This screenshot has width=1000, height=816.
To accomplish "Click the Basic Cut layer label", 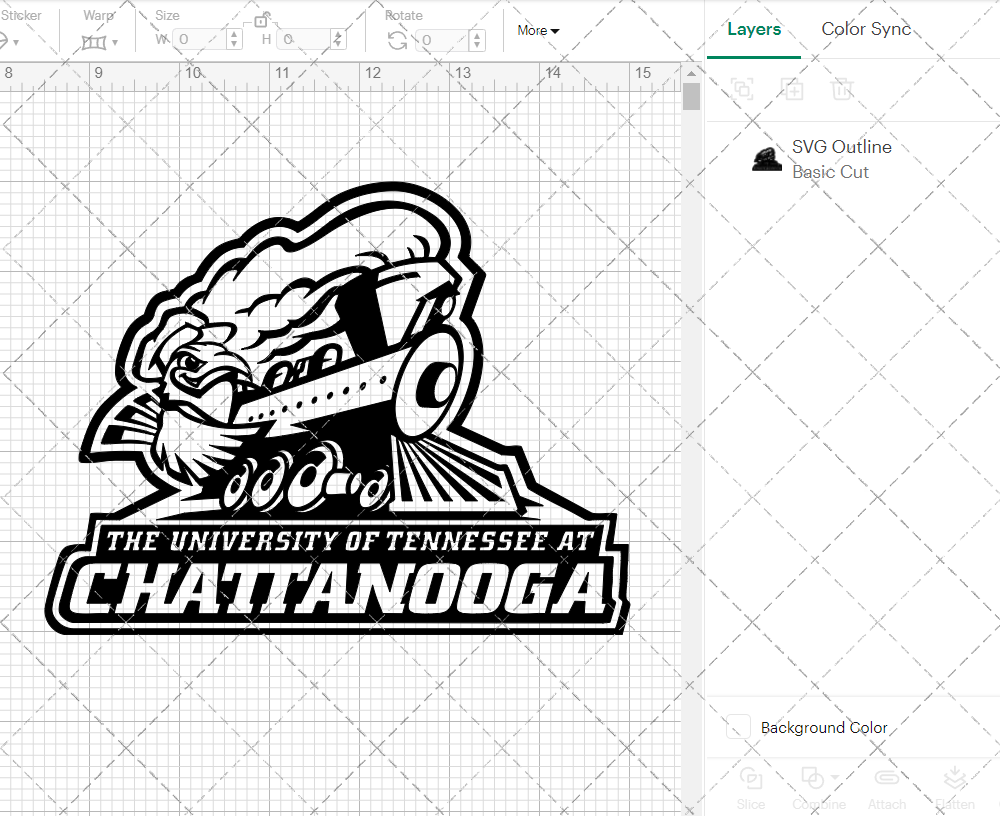I will pyautogui.click(x=830, y=172).
